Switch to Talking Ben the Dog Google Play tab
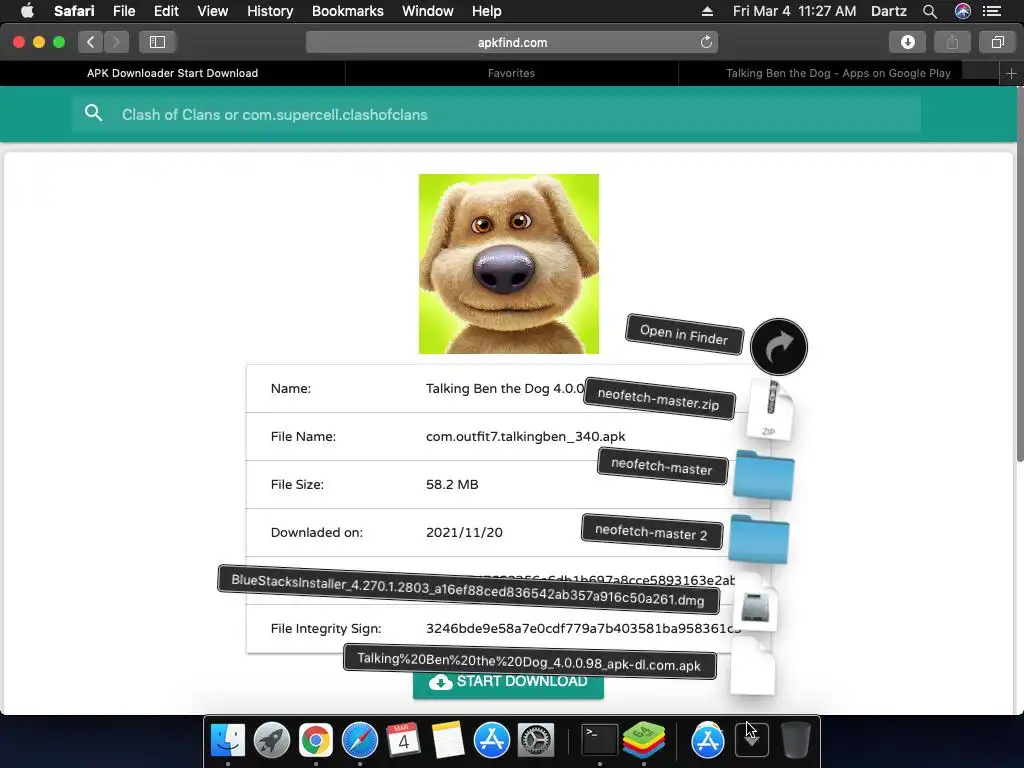The width and height of the screenshot is (1024, 768). pyautogui.click(x=838, y=73)
